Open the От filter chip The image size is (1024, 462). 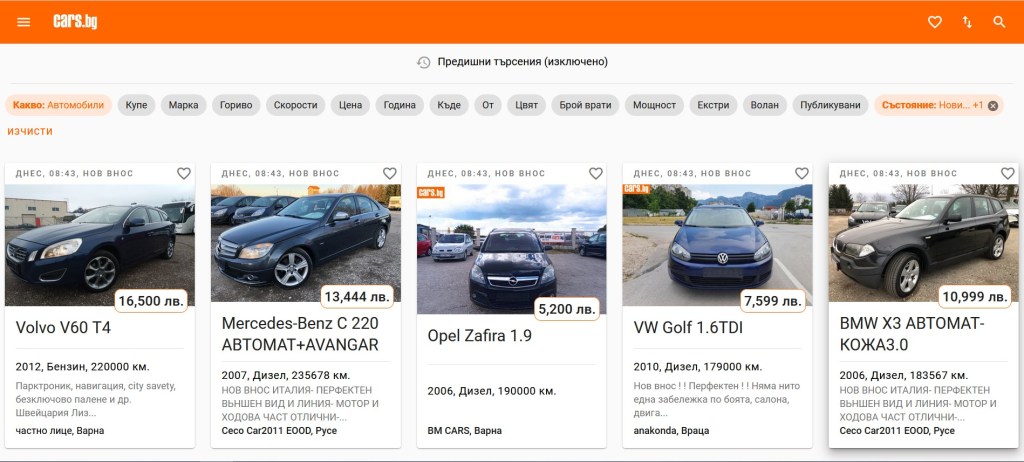488,105
